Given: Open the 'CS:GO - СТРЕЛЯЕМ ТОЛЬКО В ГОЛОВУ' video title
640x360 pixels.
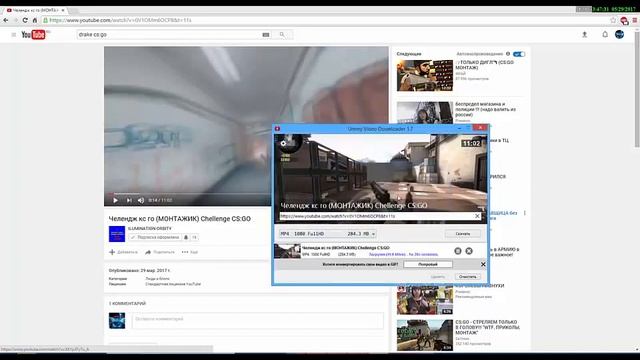Looking at the screenshot, I should (487, 327).
